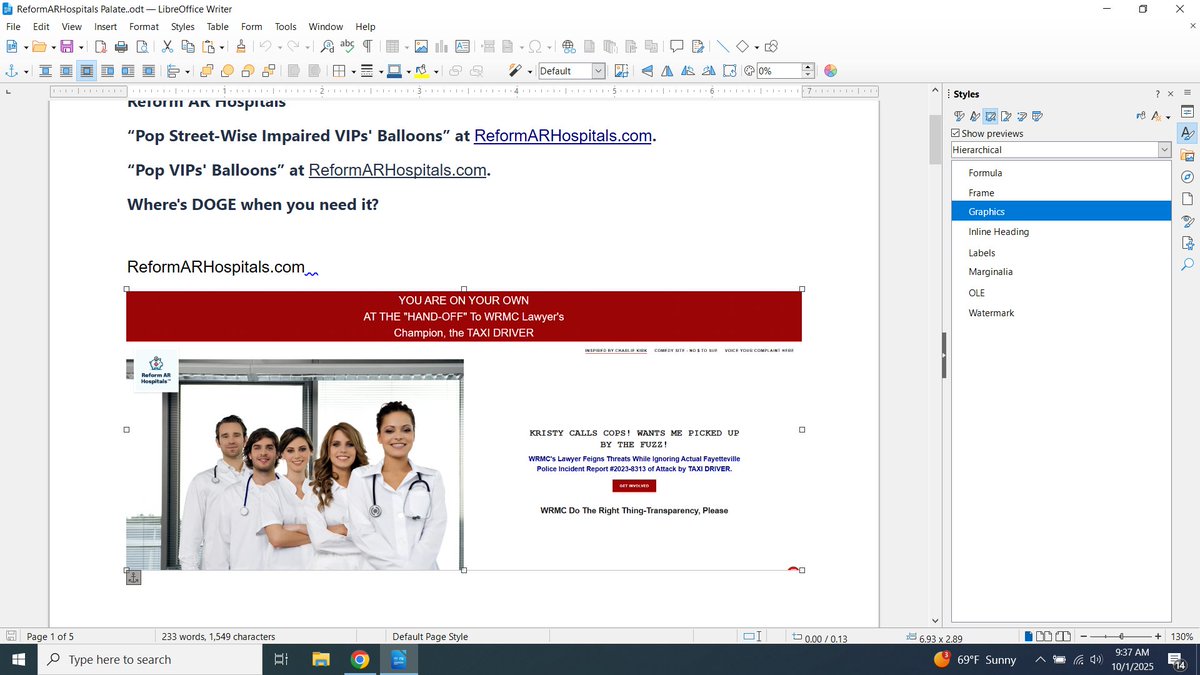1200x675 pixels.
Task: Switch to Table Styles in Styles panel
Action: coord(1037,116)
